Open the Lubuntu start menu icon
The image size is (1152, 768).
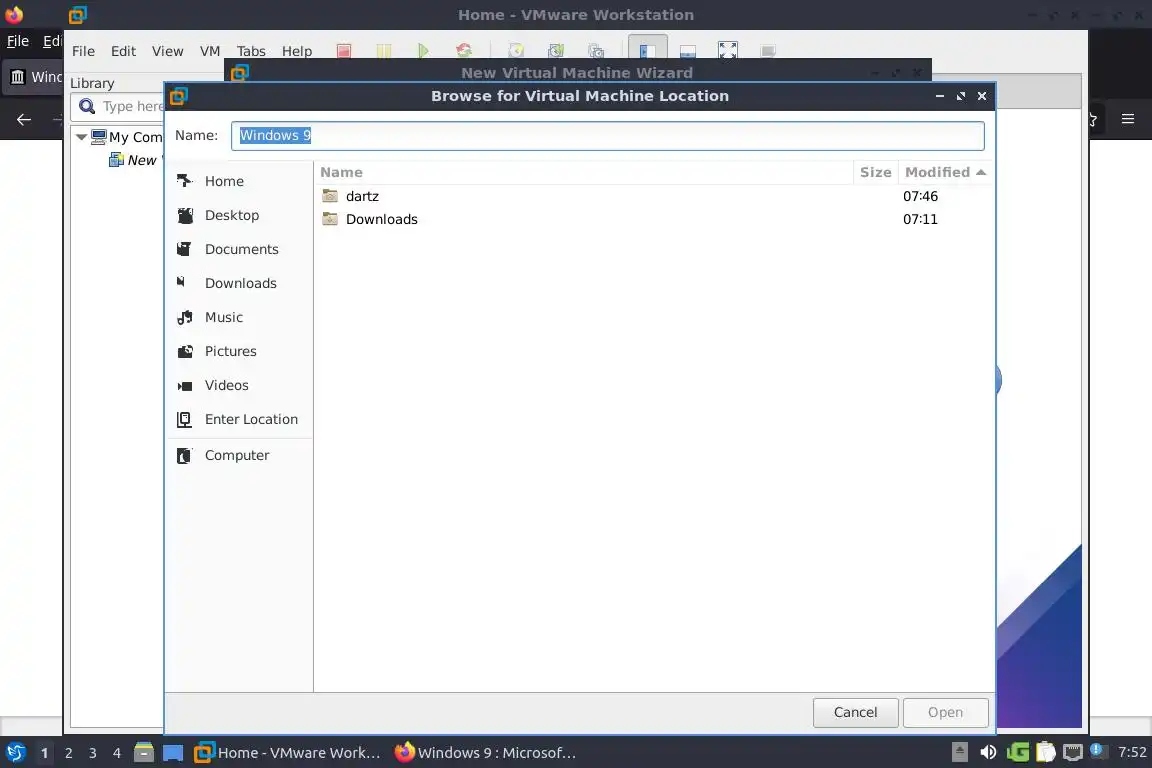coord(15,753)
